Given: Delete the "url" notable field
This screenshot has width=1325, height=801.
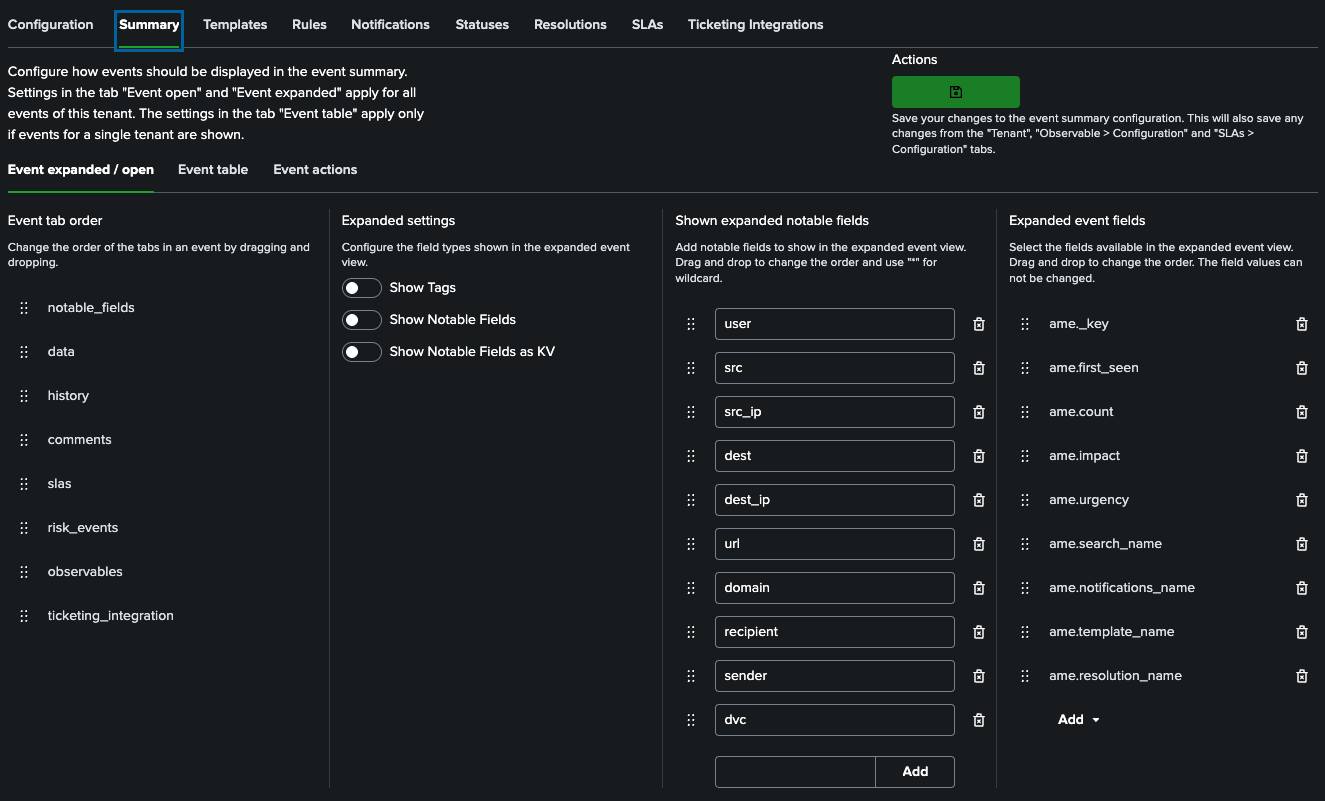Looking at the screenshot, I should 978,544.
